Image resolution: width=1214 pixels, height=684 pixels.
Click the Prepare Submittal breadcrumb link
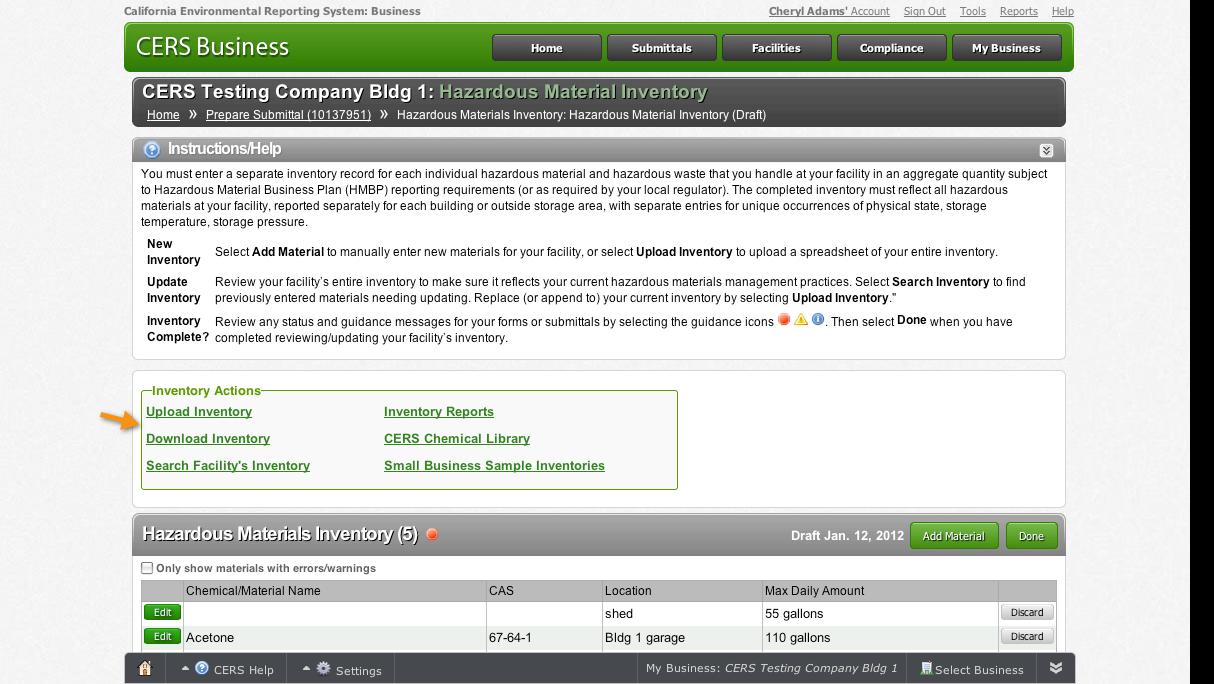coord(288,115)
